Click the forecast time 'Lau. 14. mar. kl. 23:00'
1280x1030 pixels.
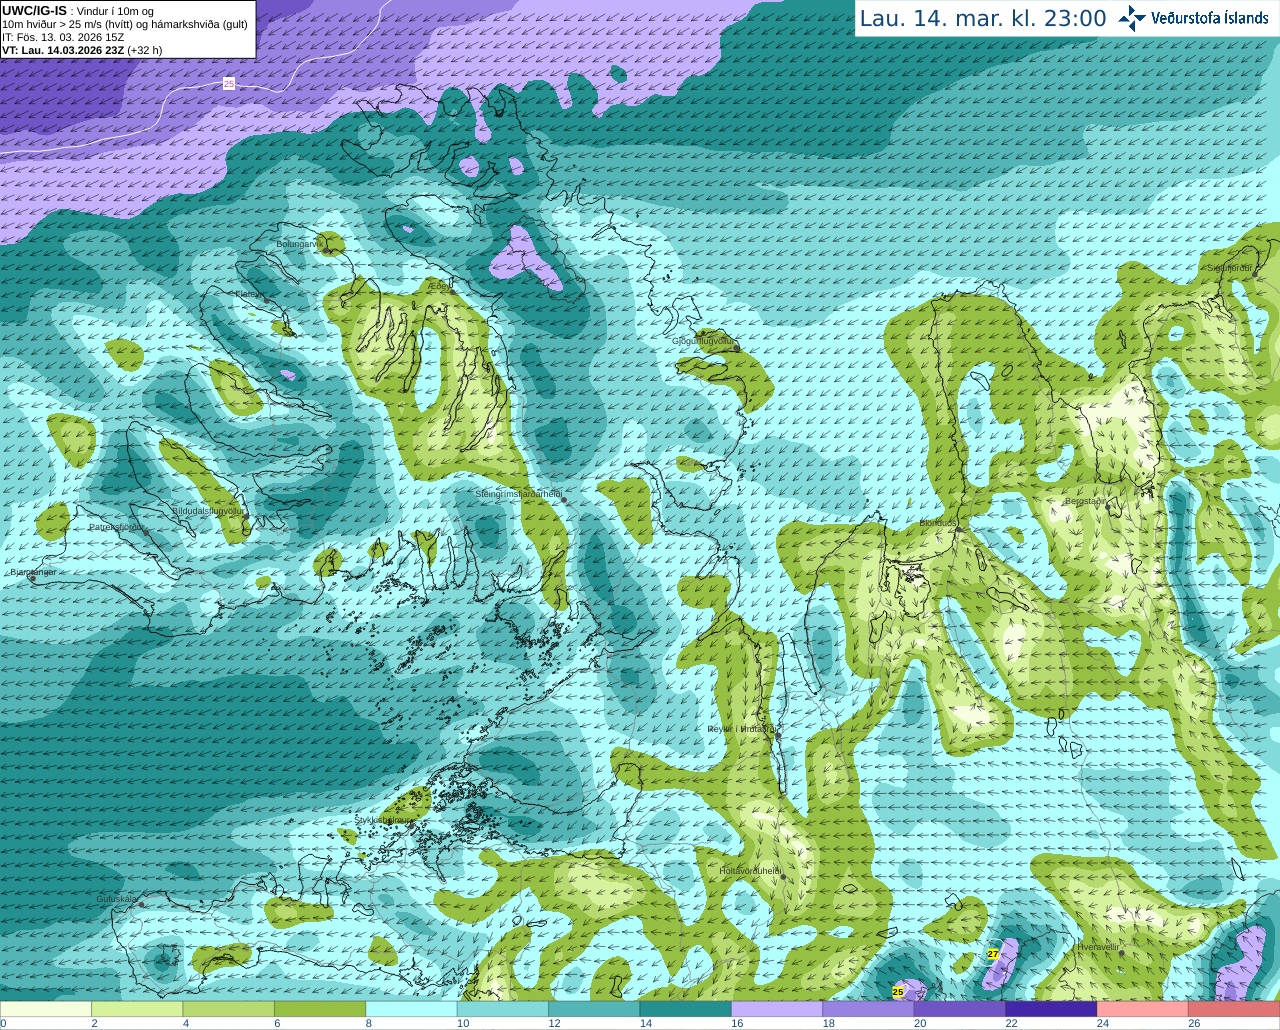[983, 18]
